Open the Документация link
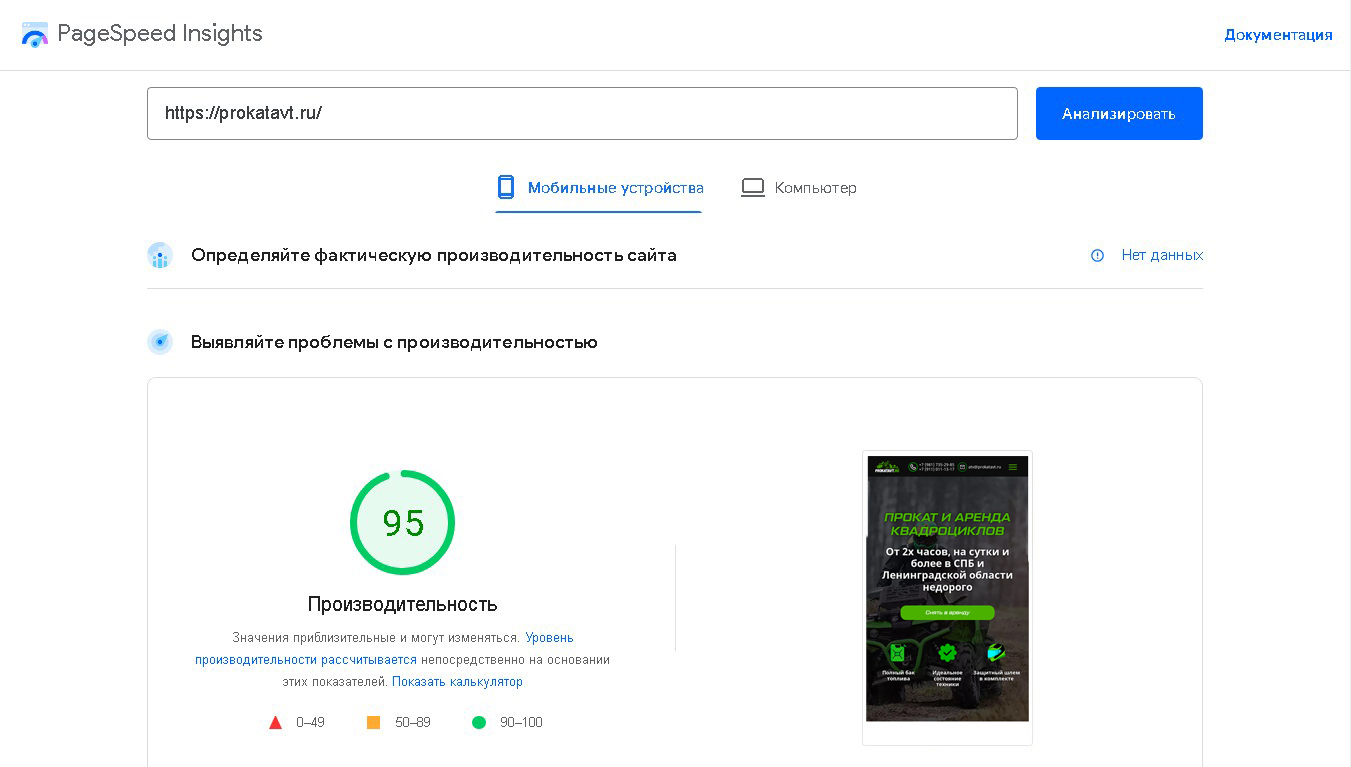This screenshot has width=1351, height=767. coord(1277,34)
